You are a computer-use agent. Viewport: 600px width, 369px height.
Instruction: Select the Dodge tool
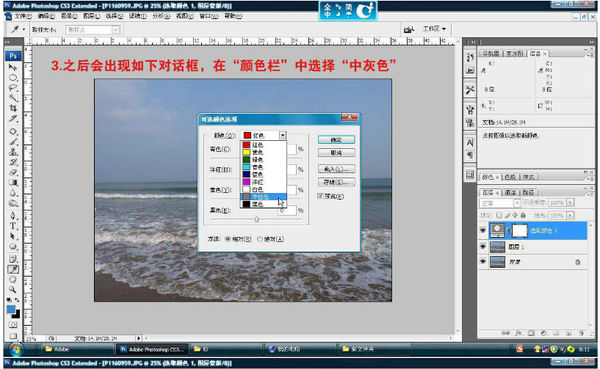pyautogui.click(x=13, y=203)
